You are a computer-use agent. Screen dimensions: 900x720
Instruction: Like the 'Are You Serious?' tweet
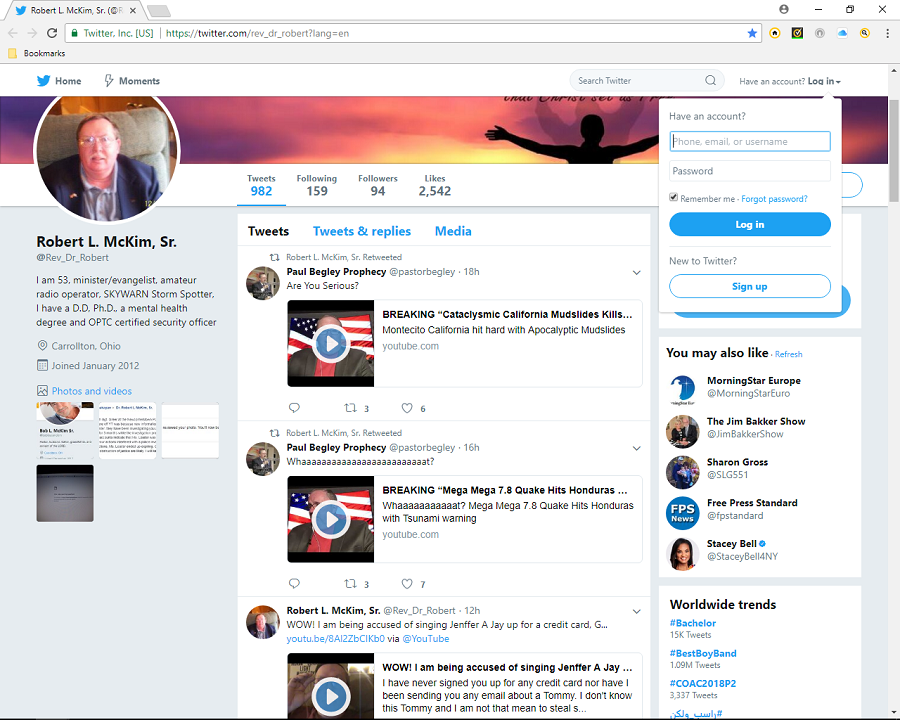pos(407,408)
